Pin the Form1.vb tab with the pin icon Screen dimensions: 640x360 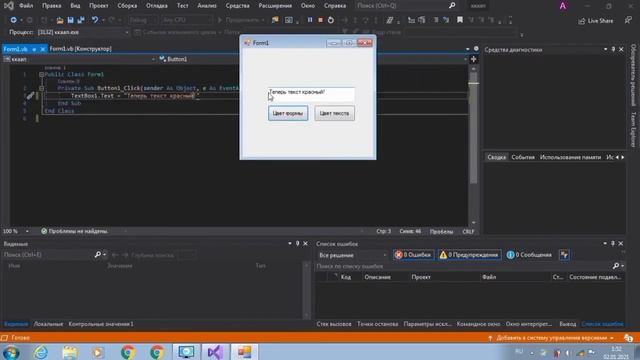[34, 49]
